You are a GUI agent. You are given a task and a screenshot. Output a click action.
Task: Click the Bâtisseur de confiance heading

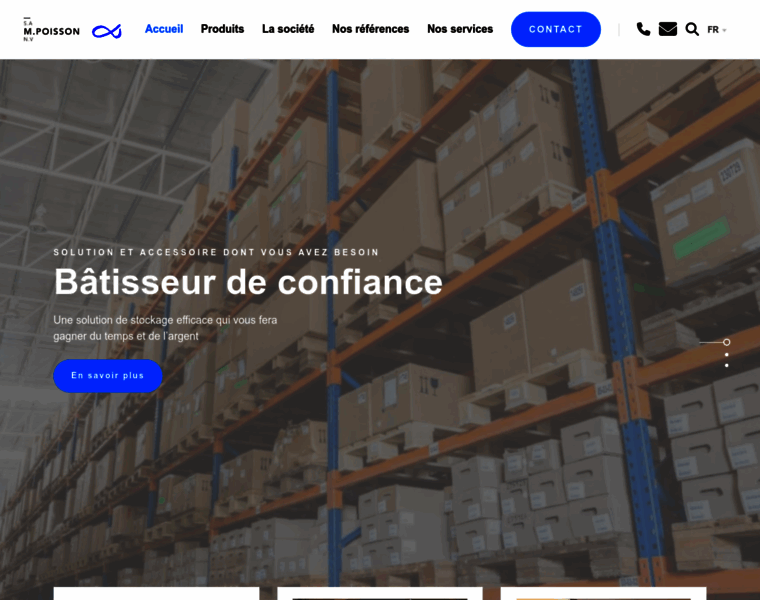(x=248, y=282)
